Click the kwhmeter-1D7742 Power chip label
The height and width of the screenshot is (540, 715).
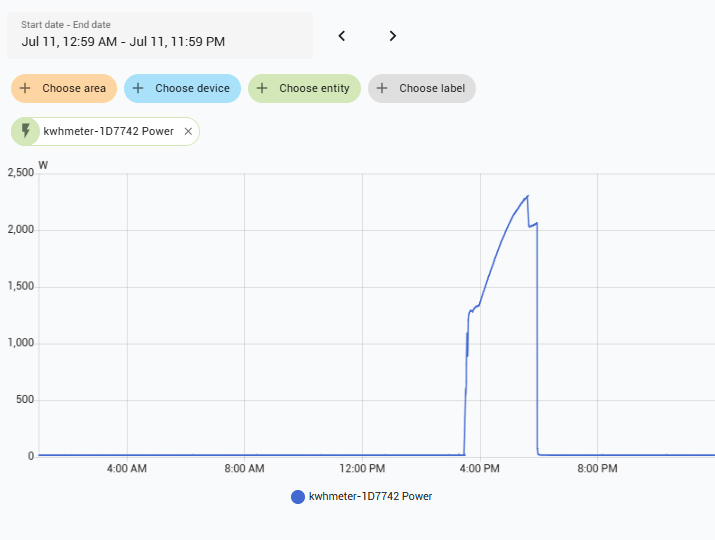109,131
